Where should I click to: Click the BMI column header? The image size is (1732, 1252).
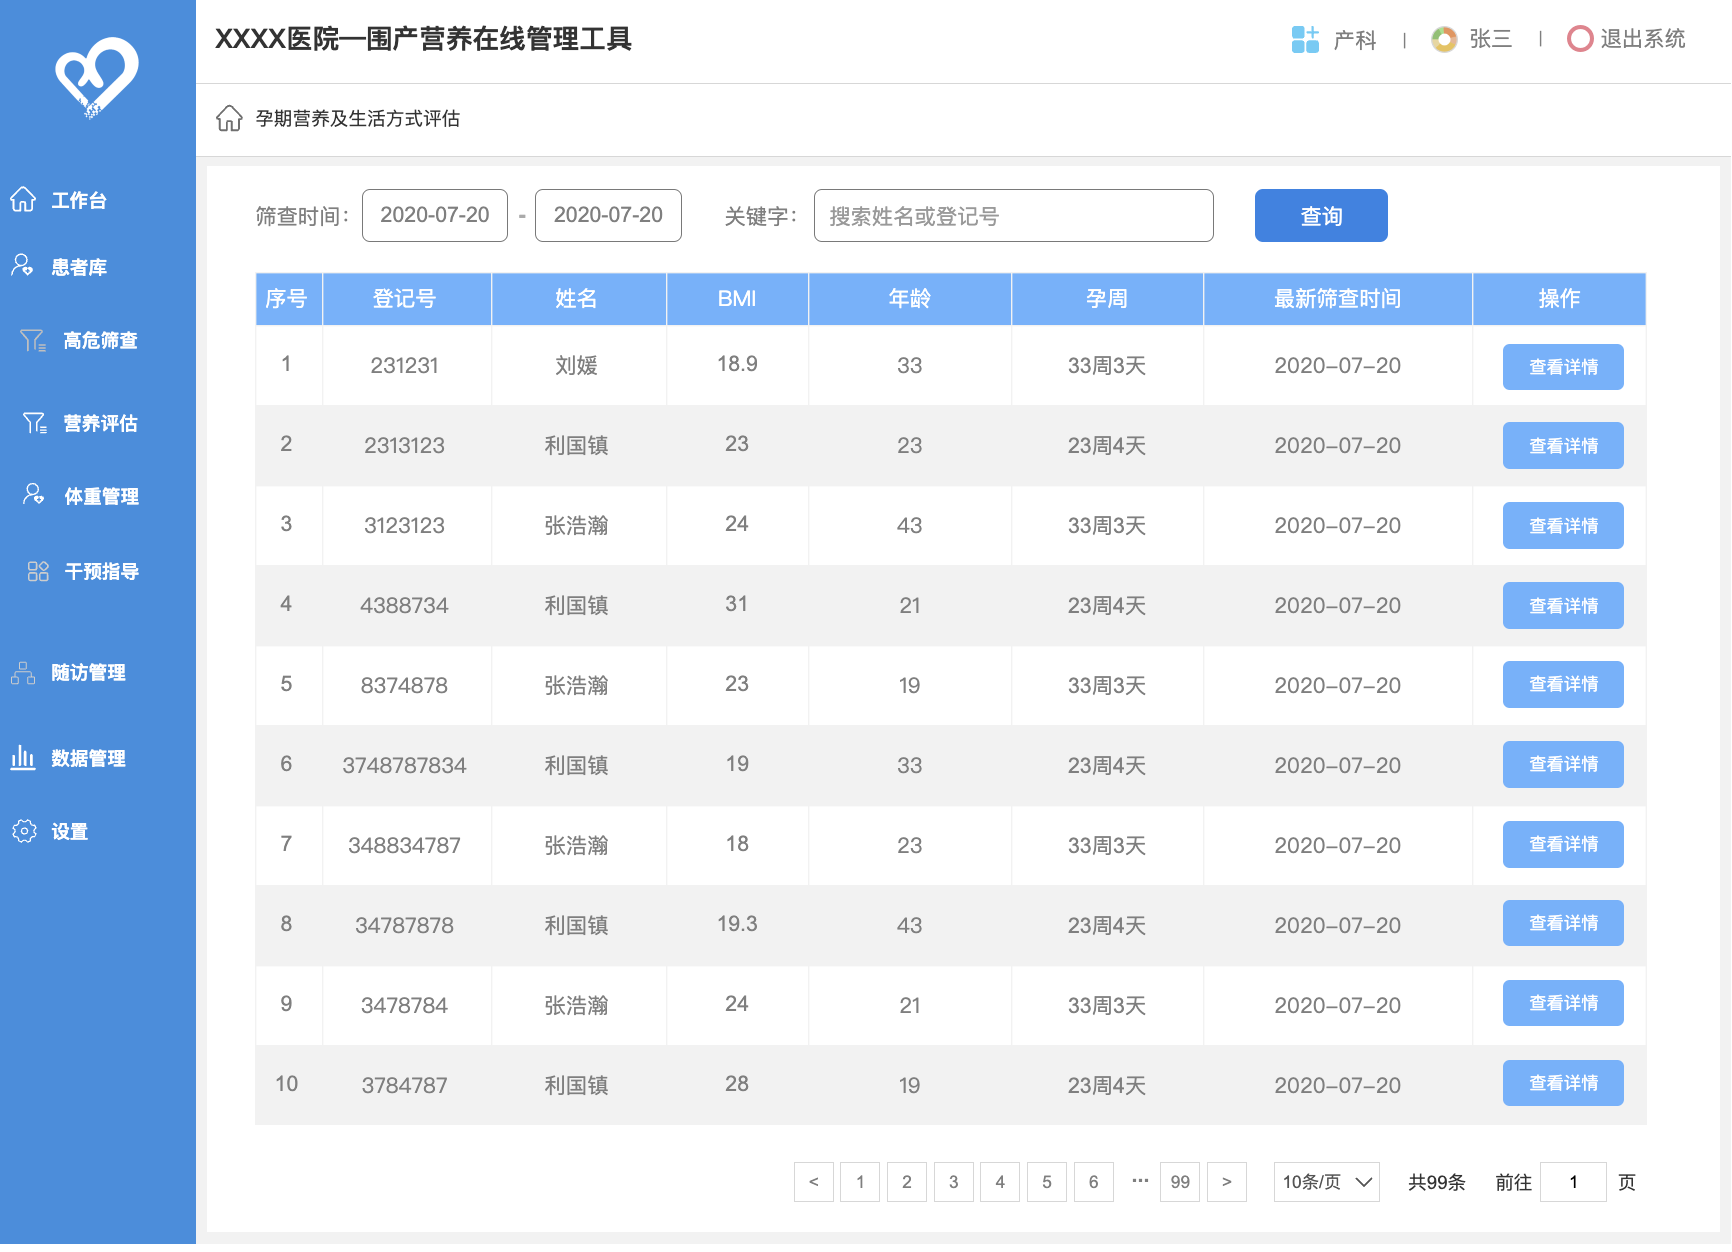click(x=737, y=299)
